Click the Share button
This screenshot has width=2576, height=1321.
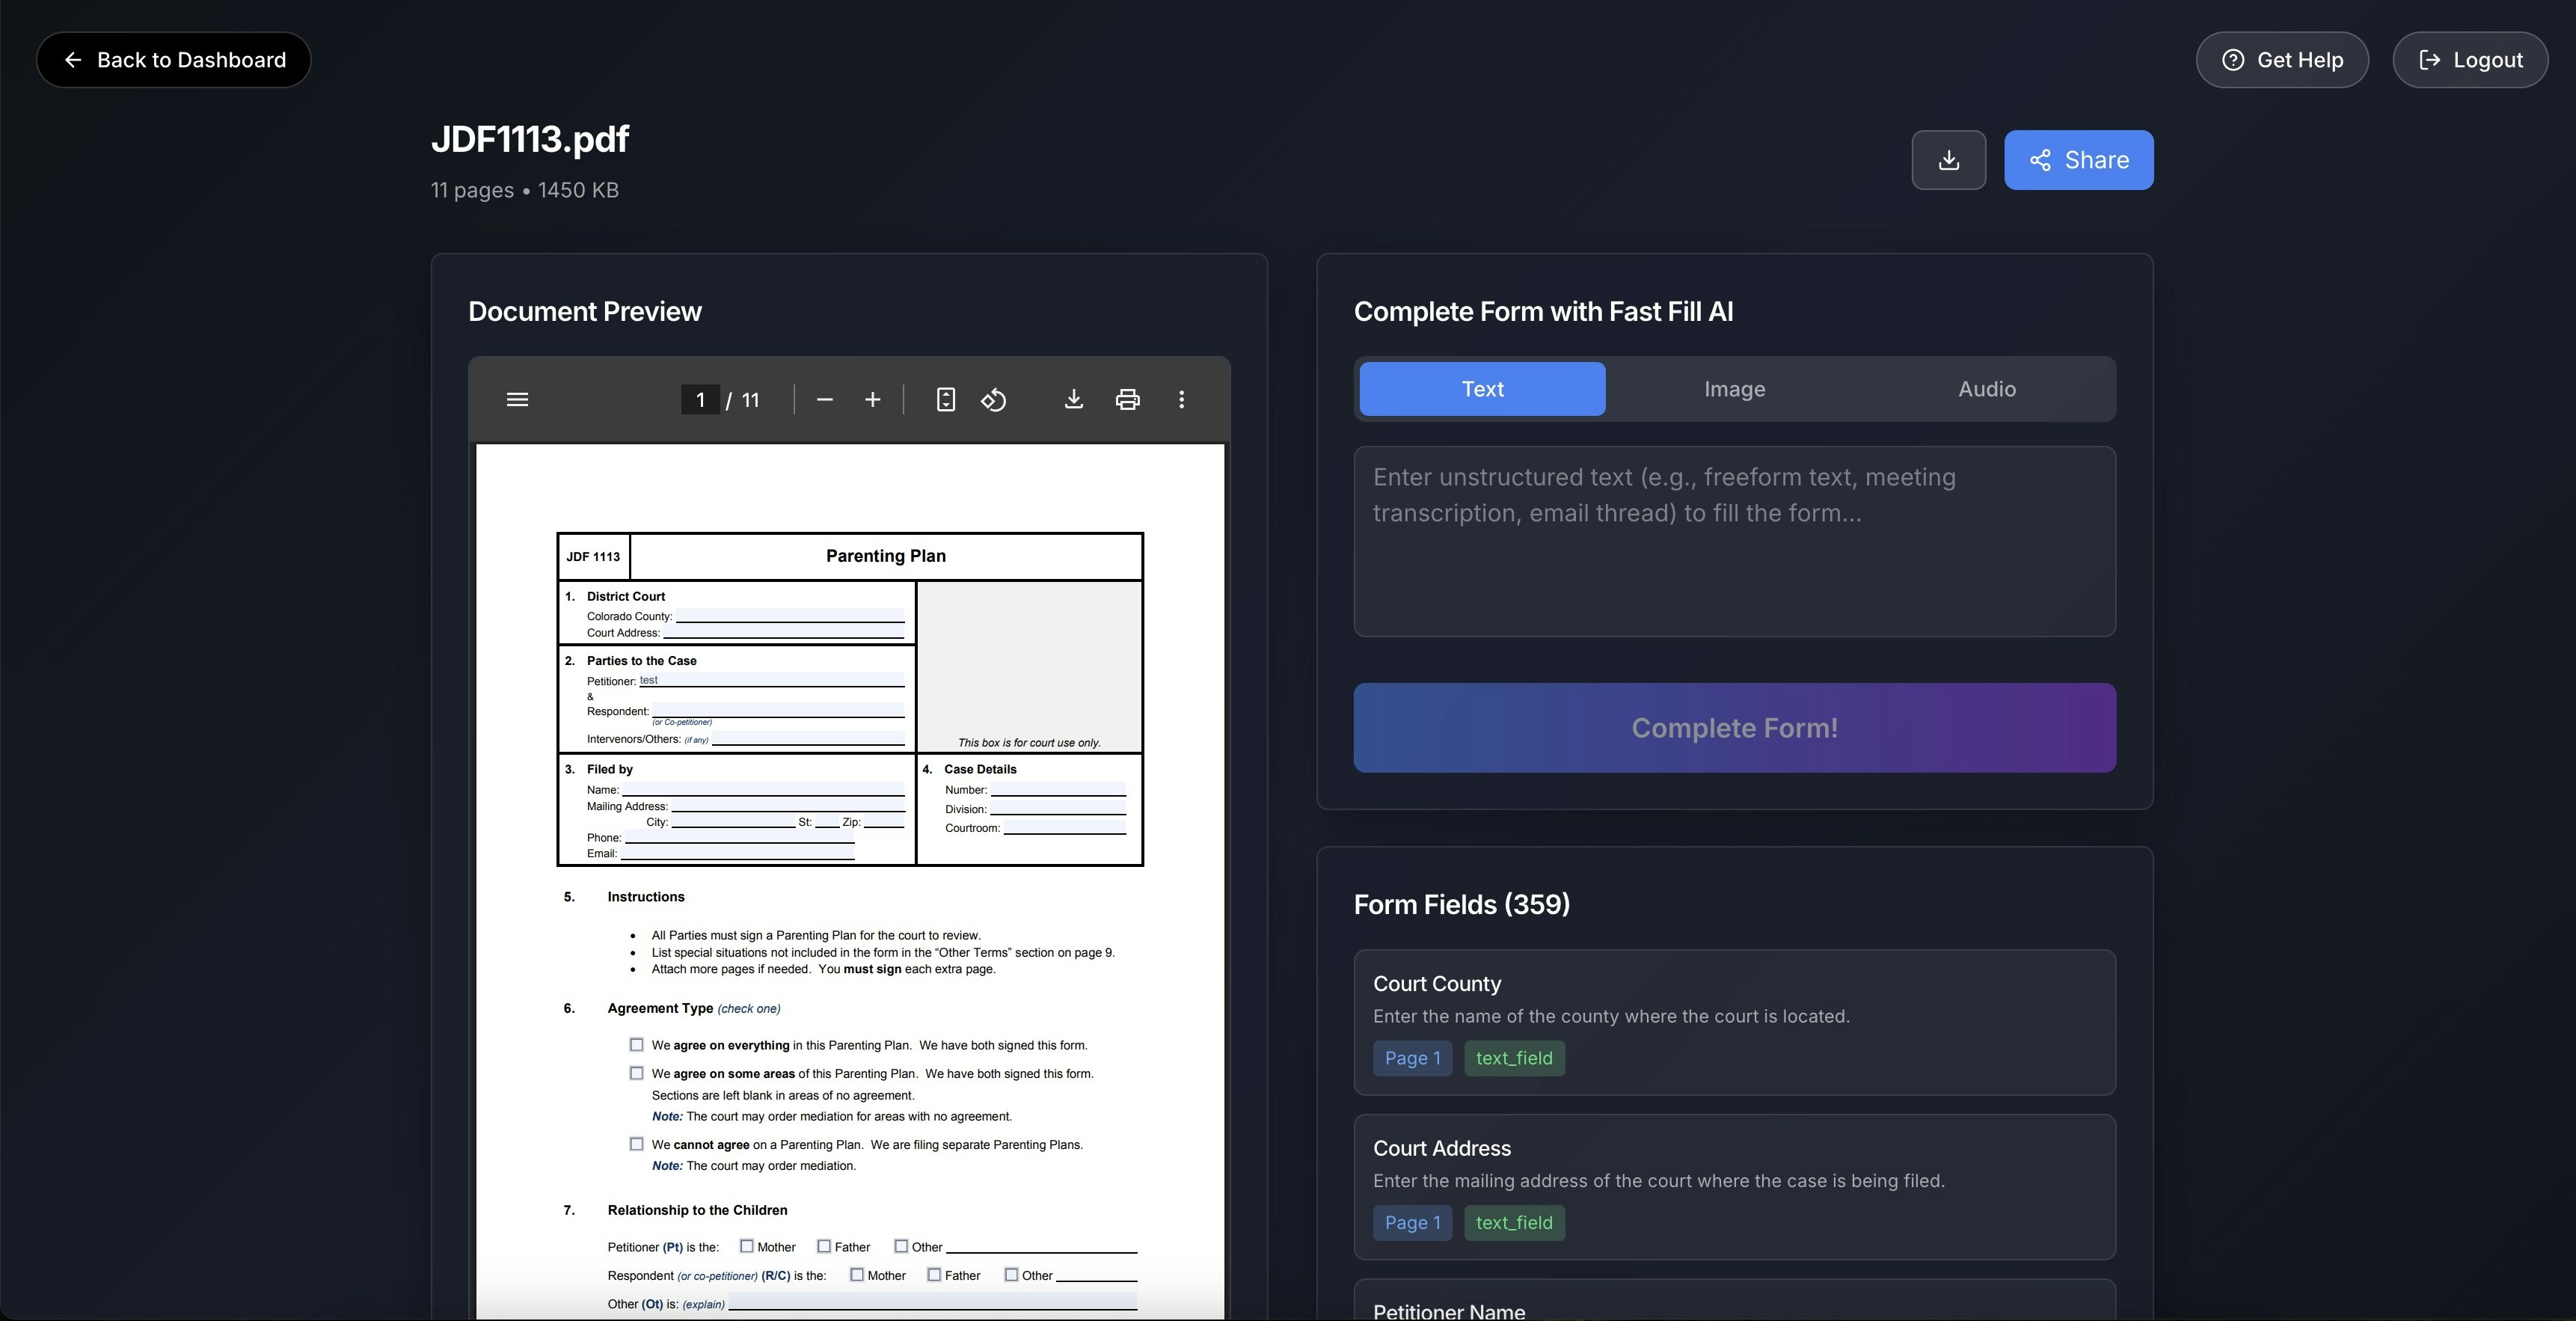coord(2078,160)
